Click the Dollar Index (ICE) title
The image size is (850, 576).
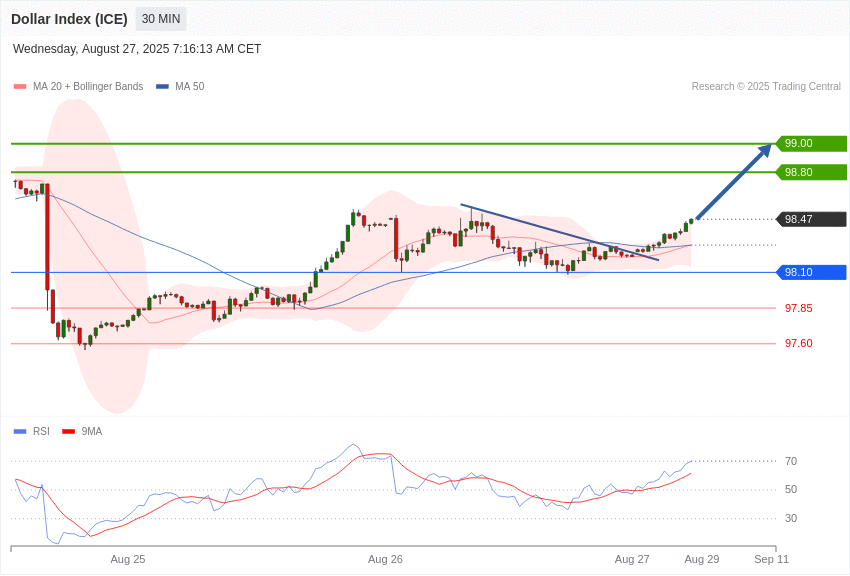69,19
